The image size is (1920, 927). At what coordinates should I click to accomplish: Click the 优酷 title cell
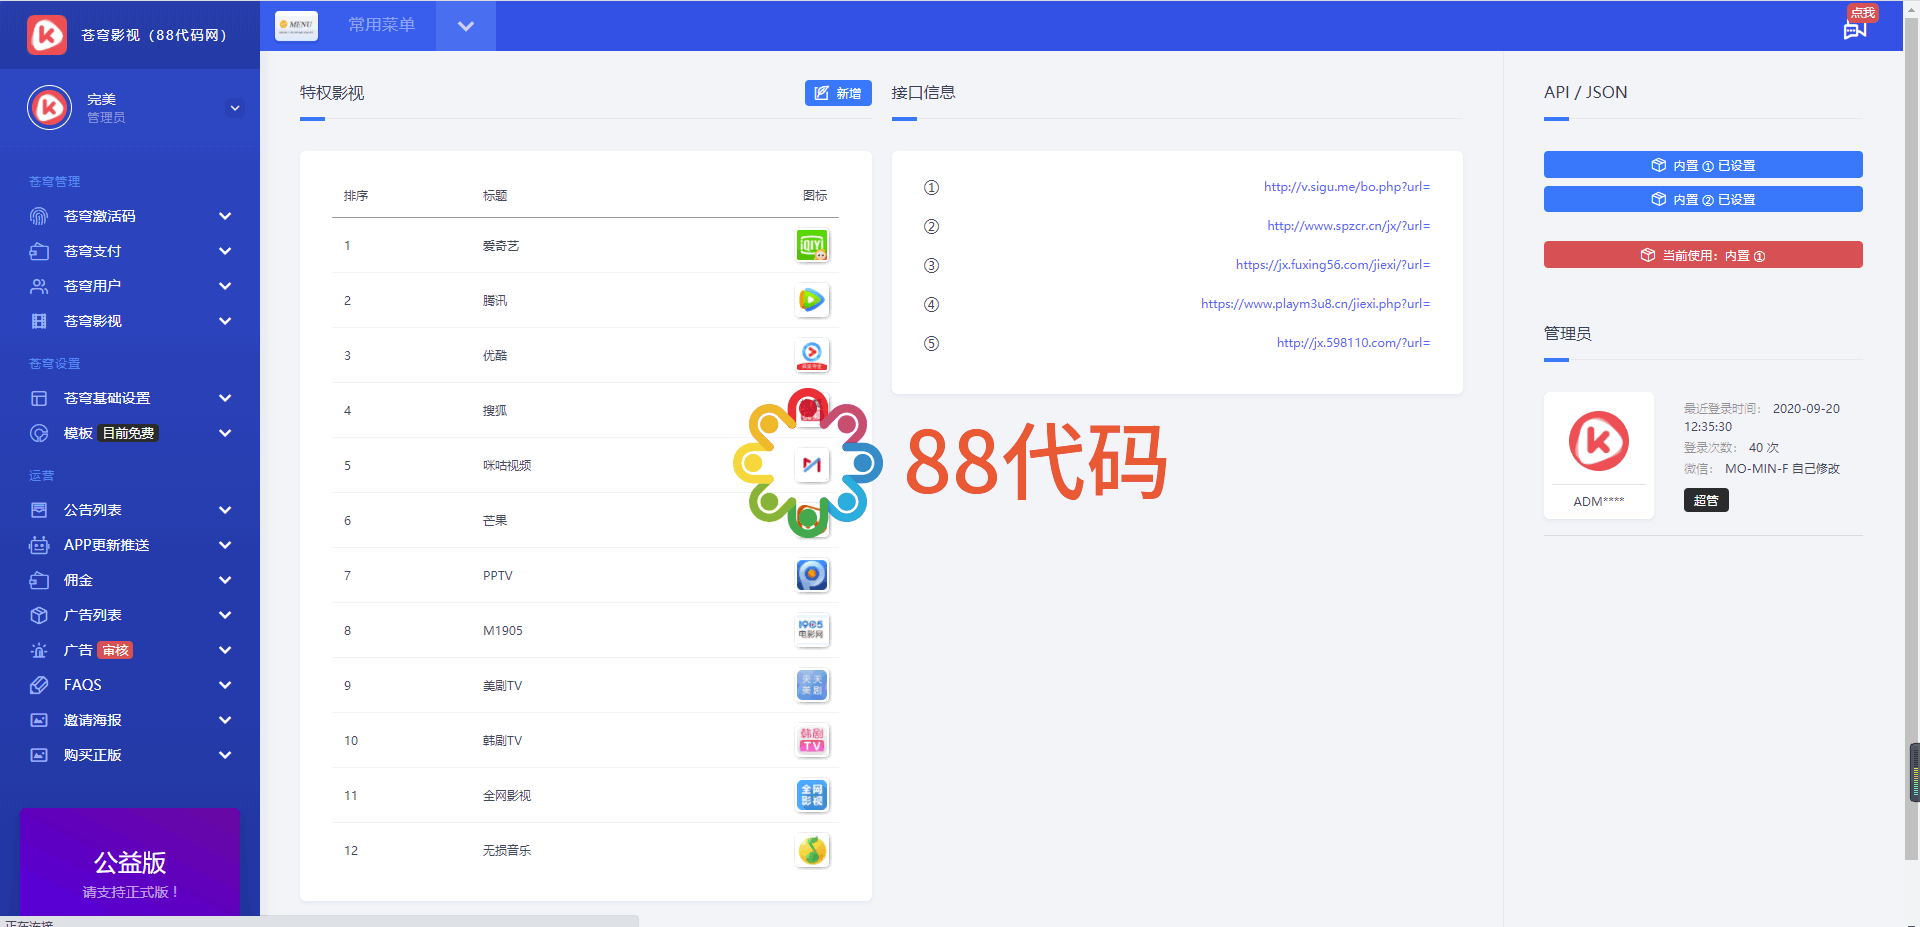(x=494, y=356)
